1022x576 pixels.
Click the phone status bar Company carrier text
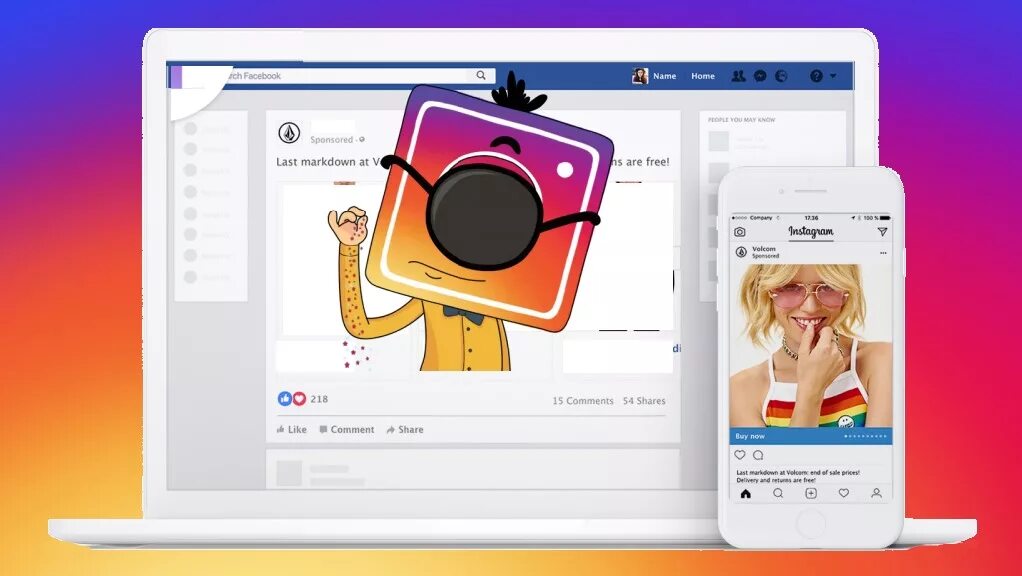tap(760, 218)
